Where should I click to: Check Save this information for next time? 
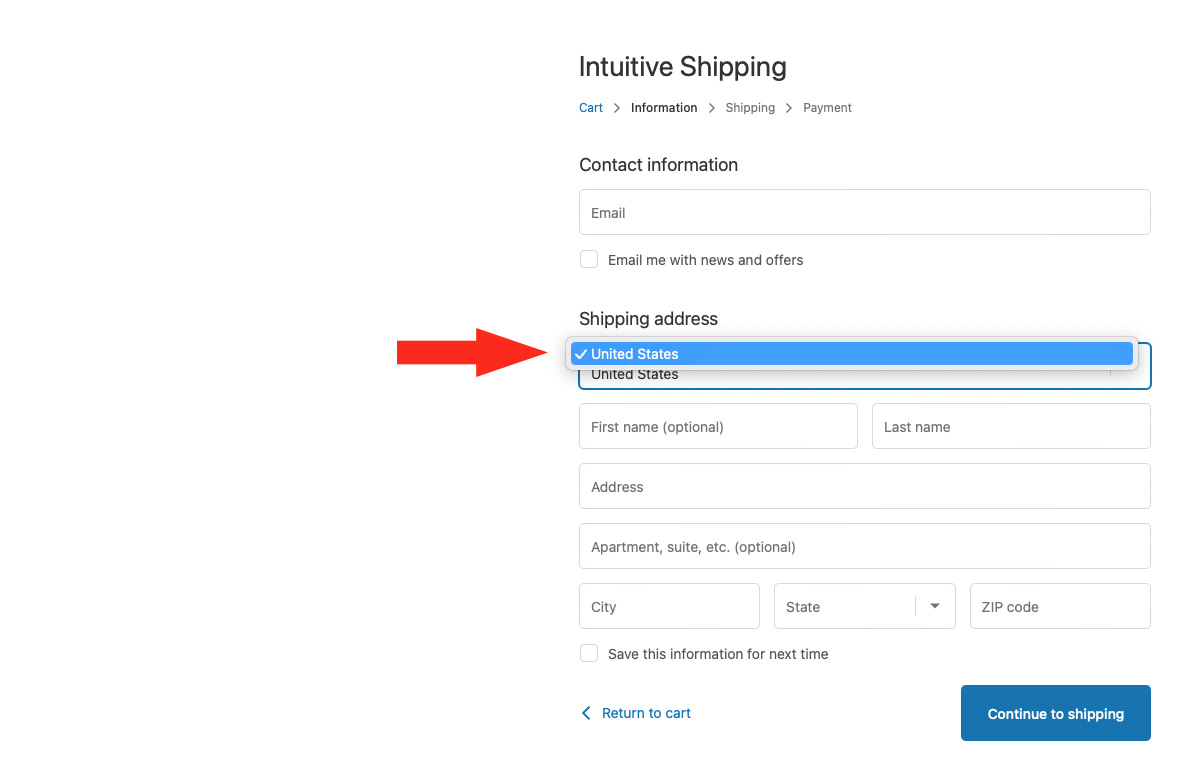pos(589,654)
